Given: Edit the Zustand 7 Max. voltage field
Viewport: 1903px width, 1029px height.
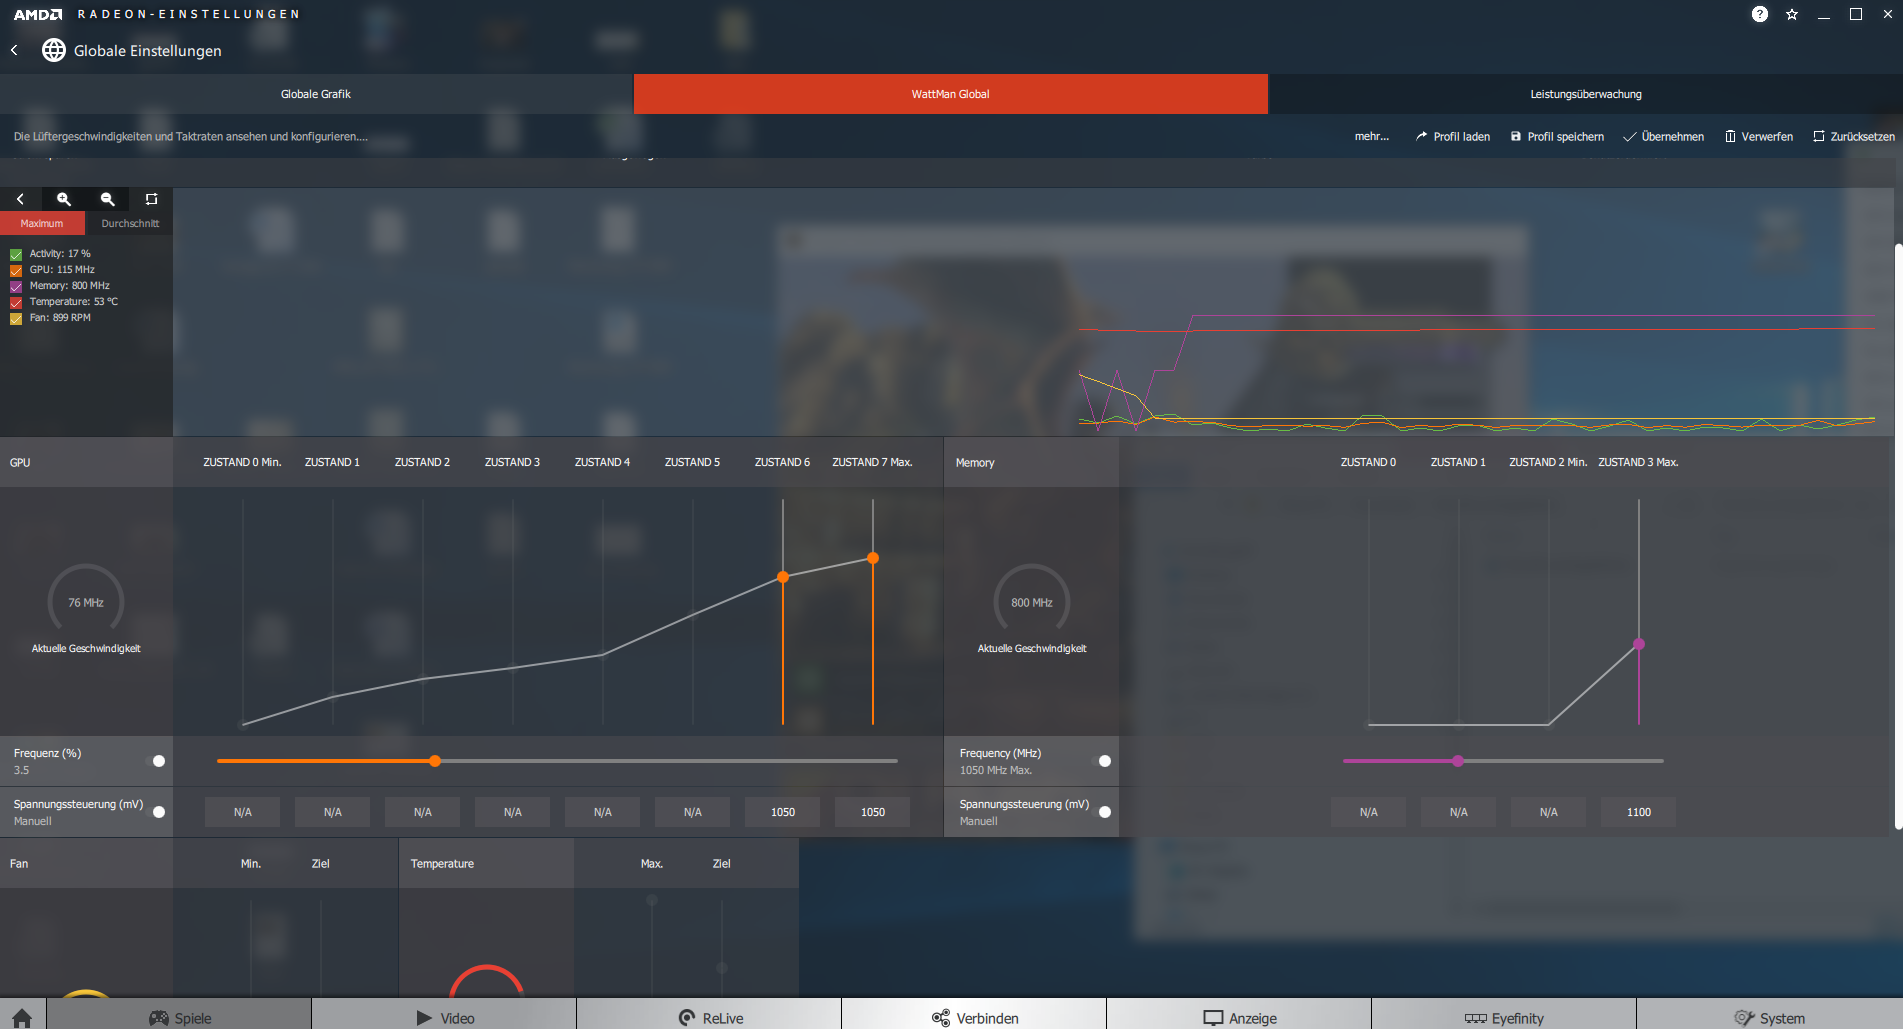Looking at the screenshot, I should 873,812.
